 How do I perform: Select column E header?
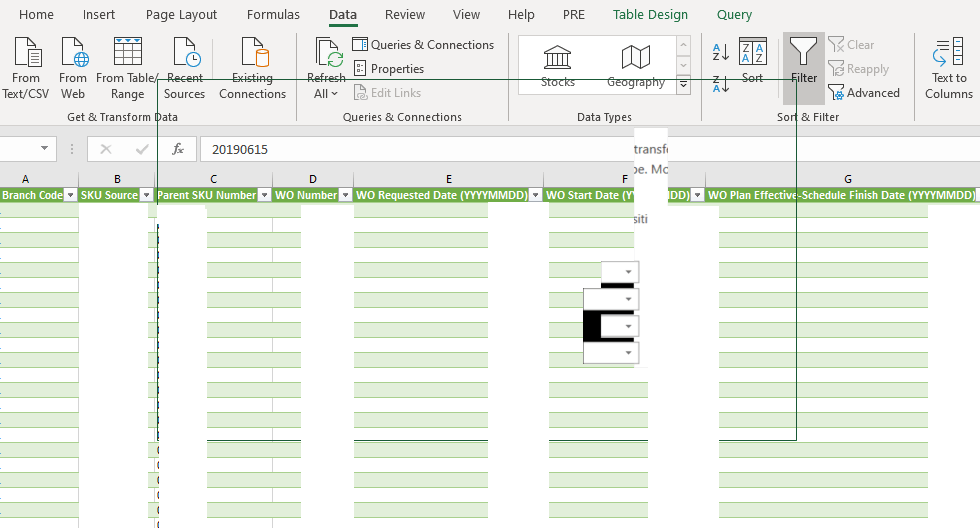[x=449, y=179]
